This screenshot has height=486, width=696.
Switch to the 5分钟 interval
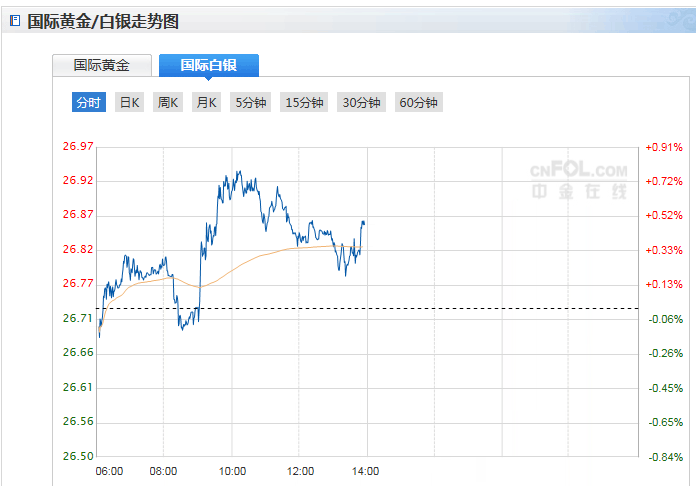click(250, 102)
